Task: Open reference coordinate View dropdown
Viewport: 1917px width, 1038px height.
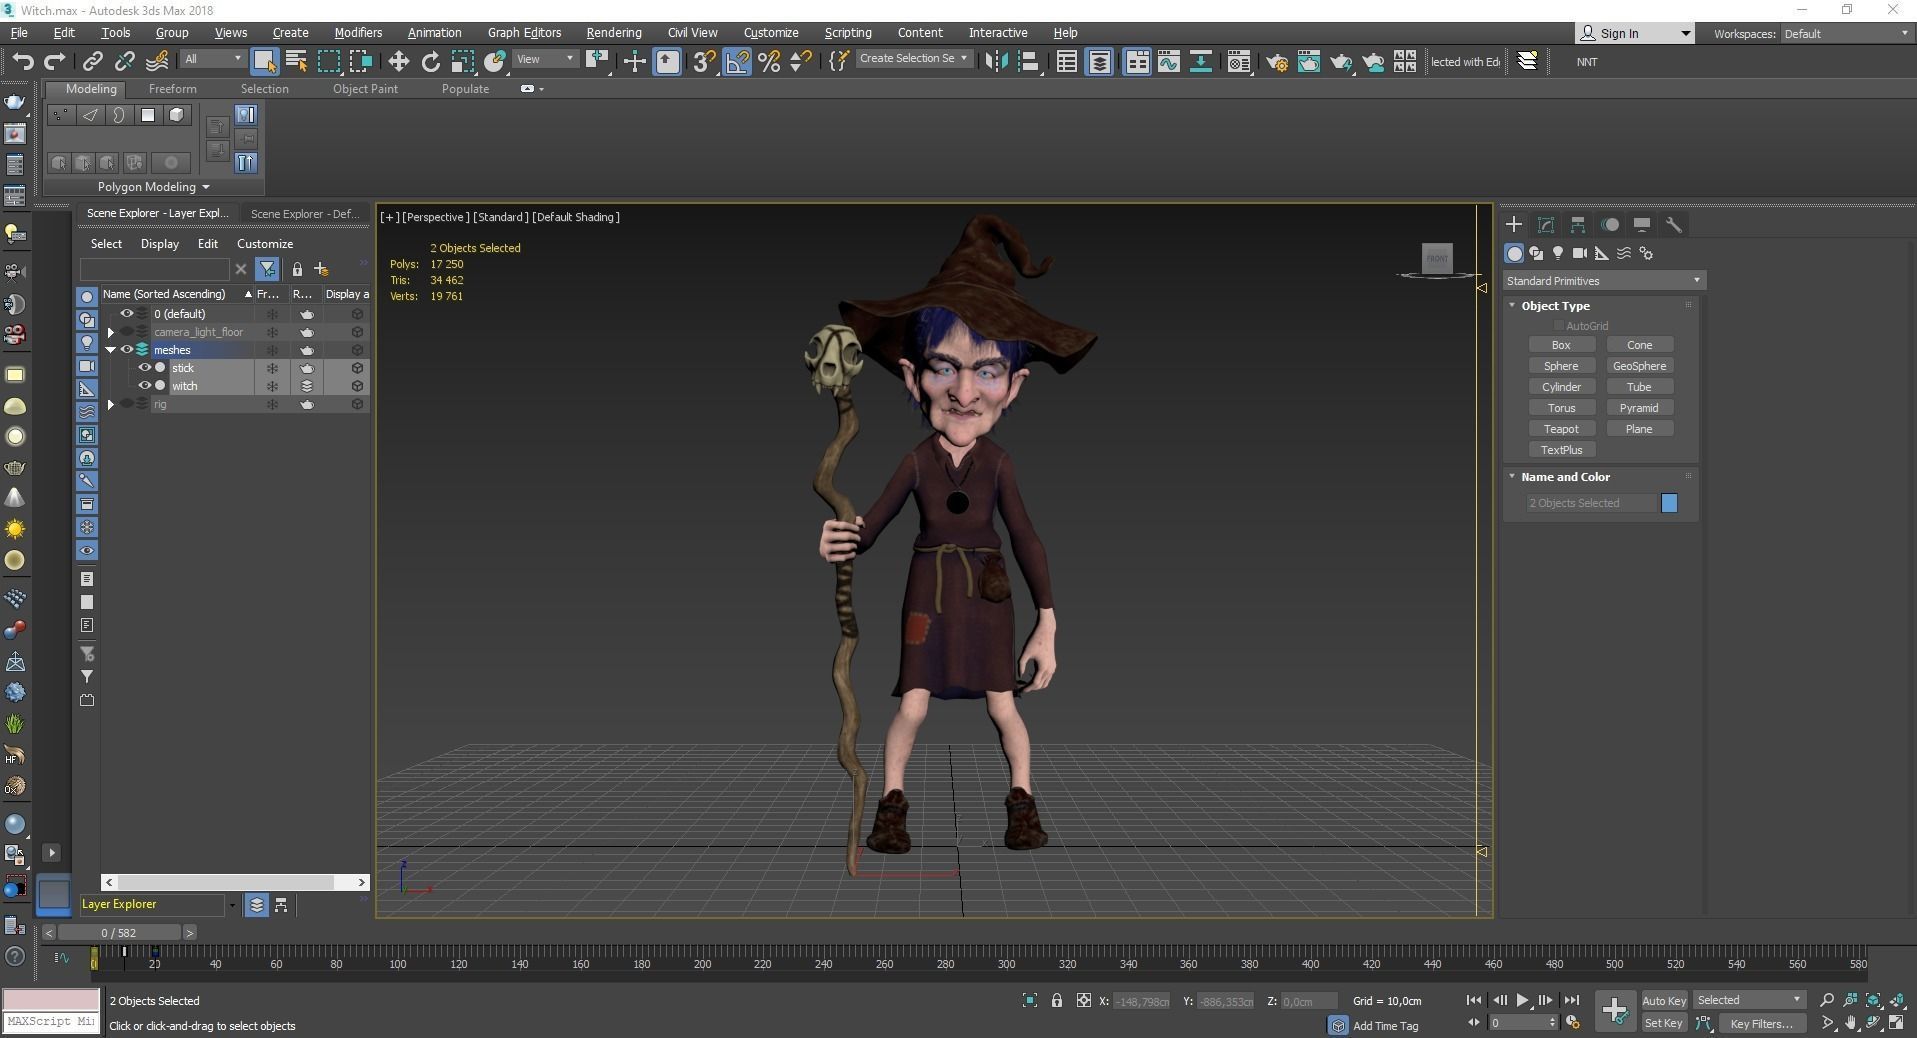Action: coord(545,59)
